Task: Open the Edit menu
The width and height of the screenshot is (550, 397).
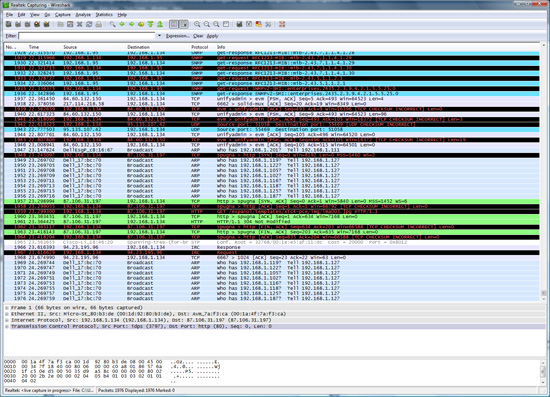Action: (22, 15)
